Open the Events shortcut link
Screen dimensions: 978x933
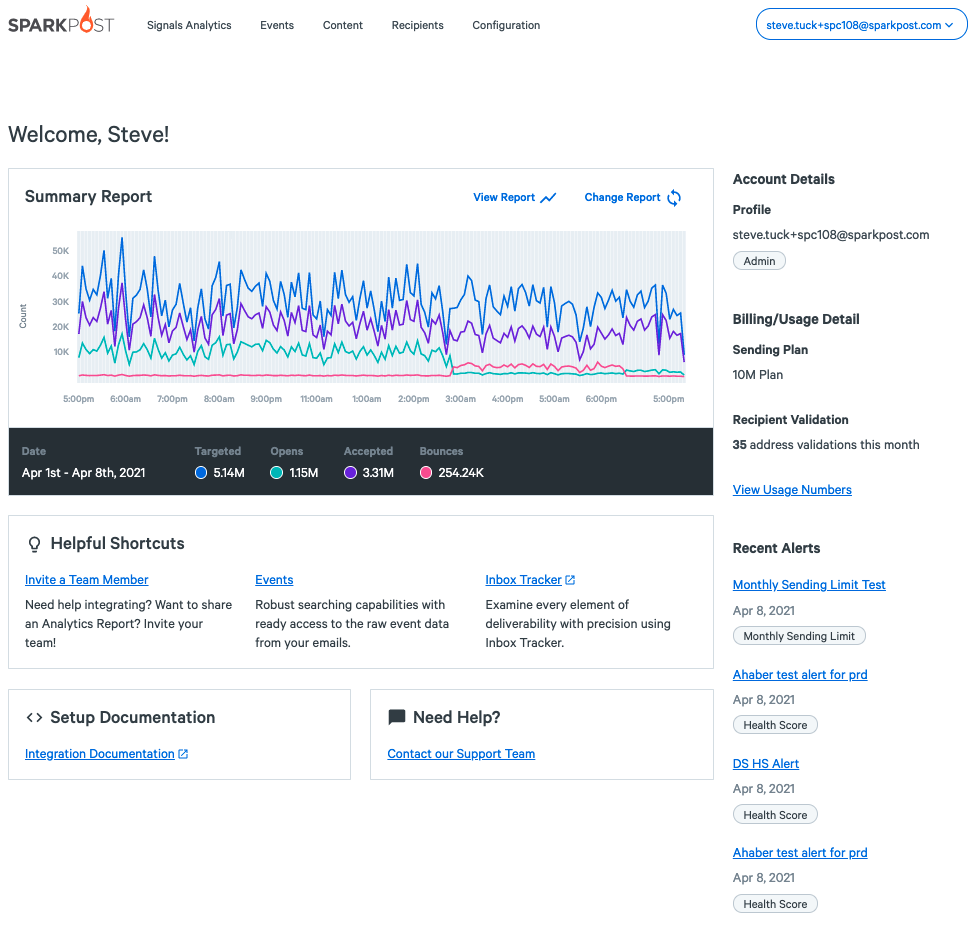[274, 579]
